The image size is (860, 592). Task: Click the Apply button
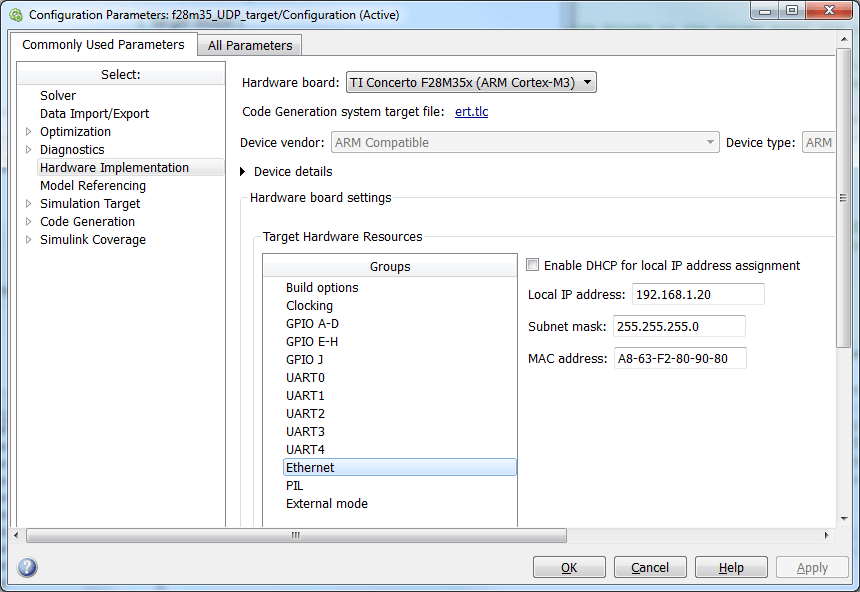tap(812, 567)
